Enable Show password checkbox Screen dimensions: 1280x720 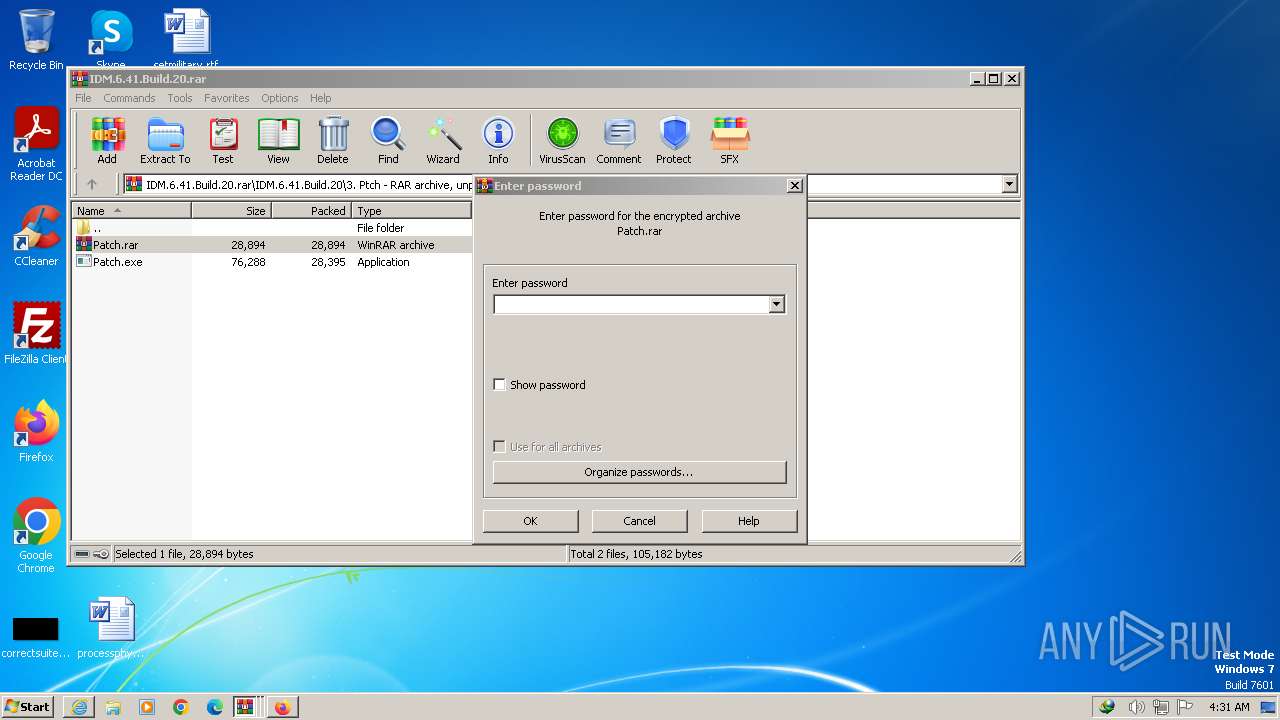point(499,385)
